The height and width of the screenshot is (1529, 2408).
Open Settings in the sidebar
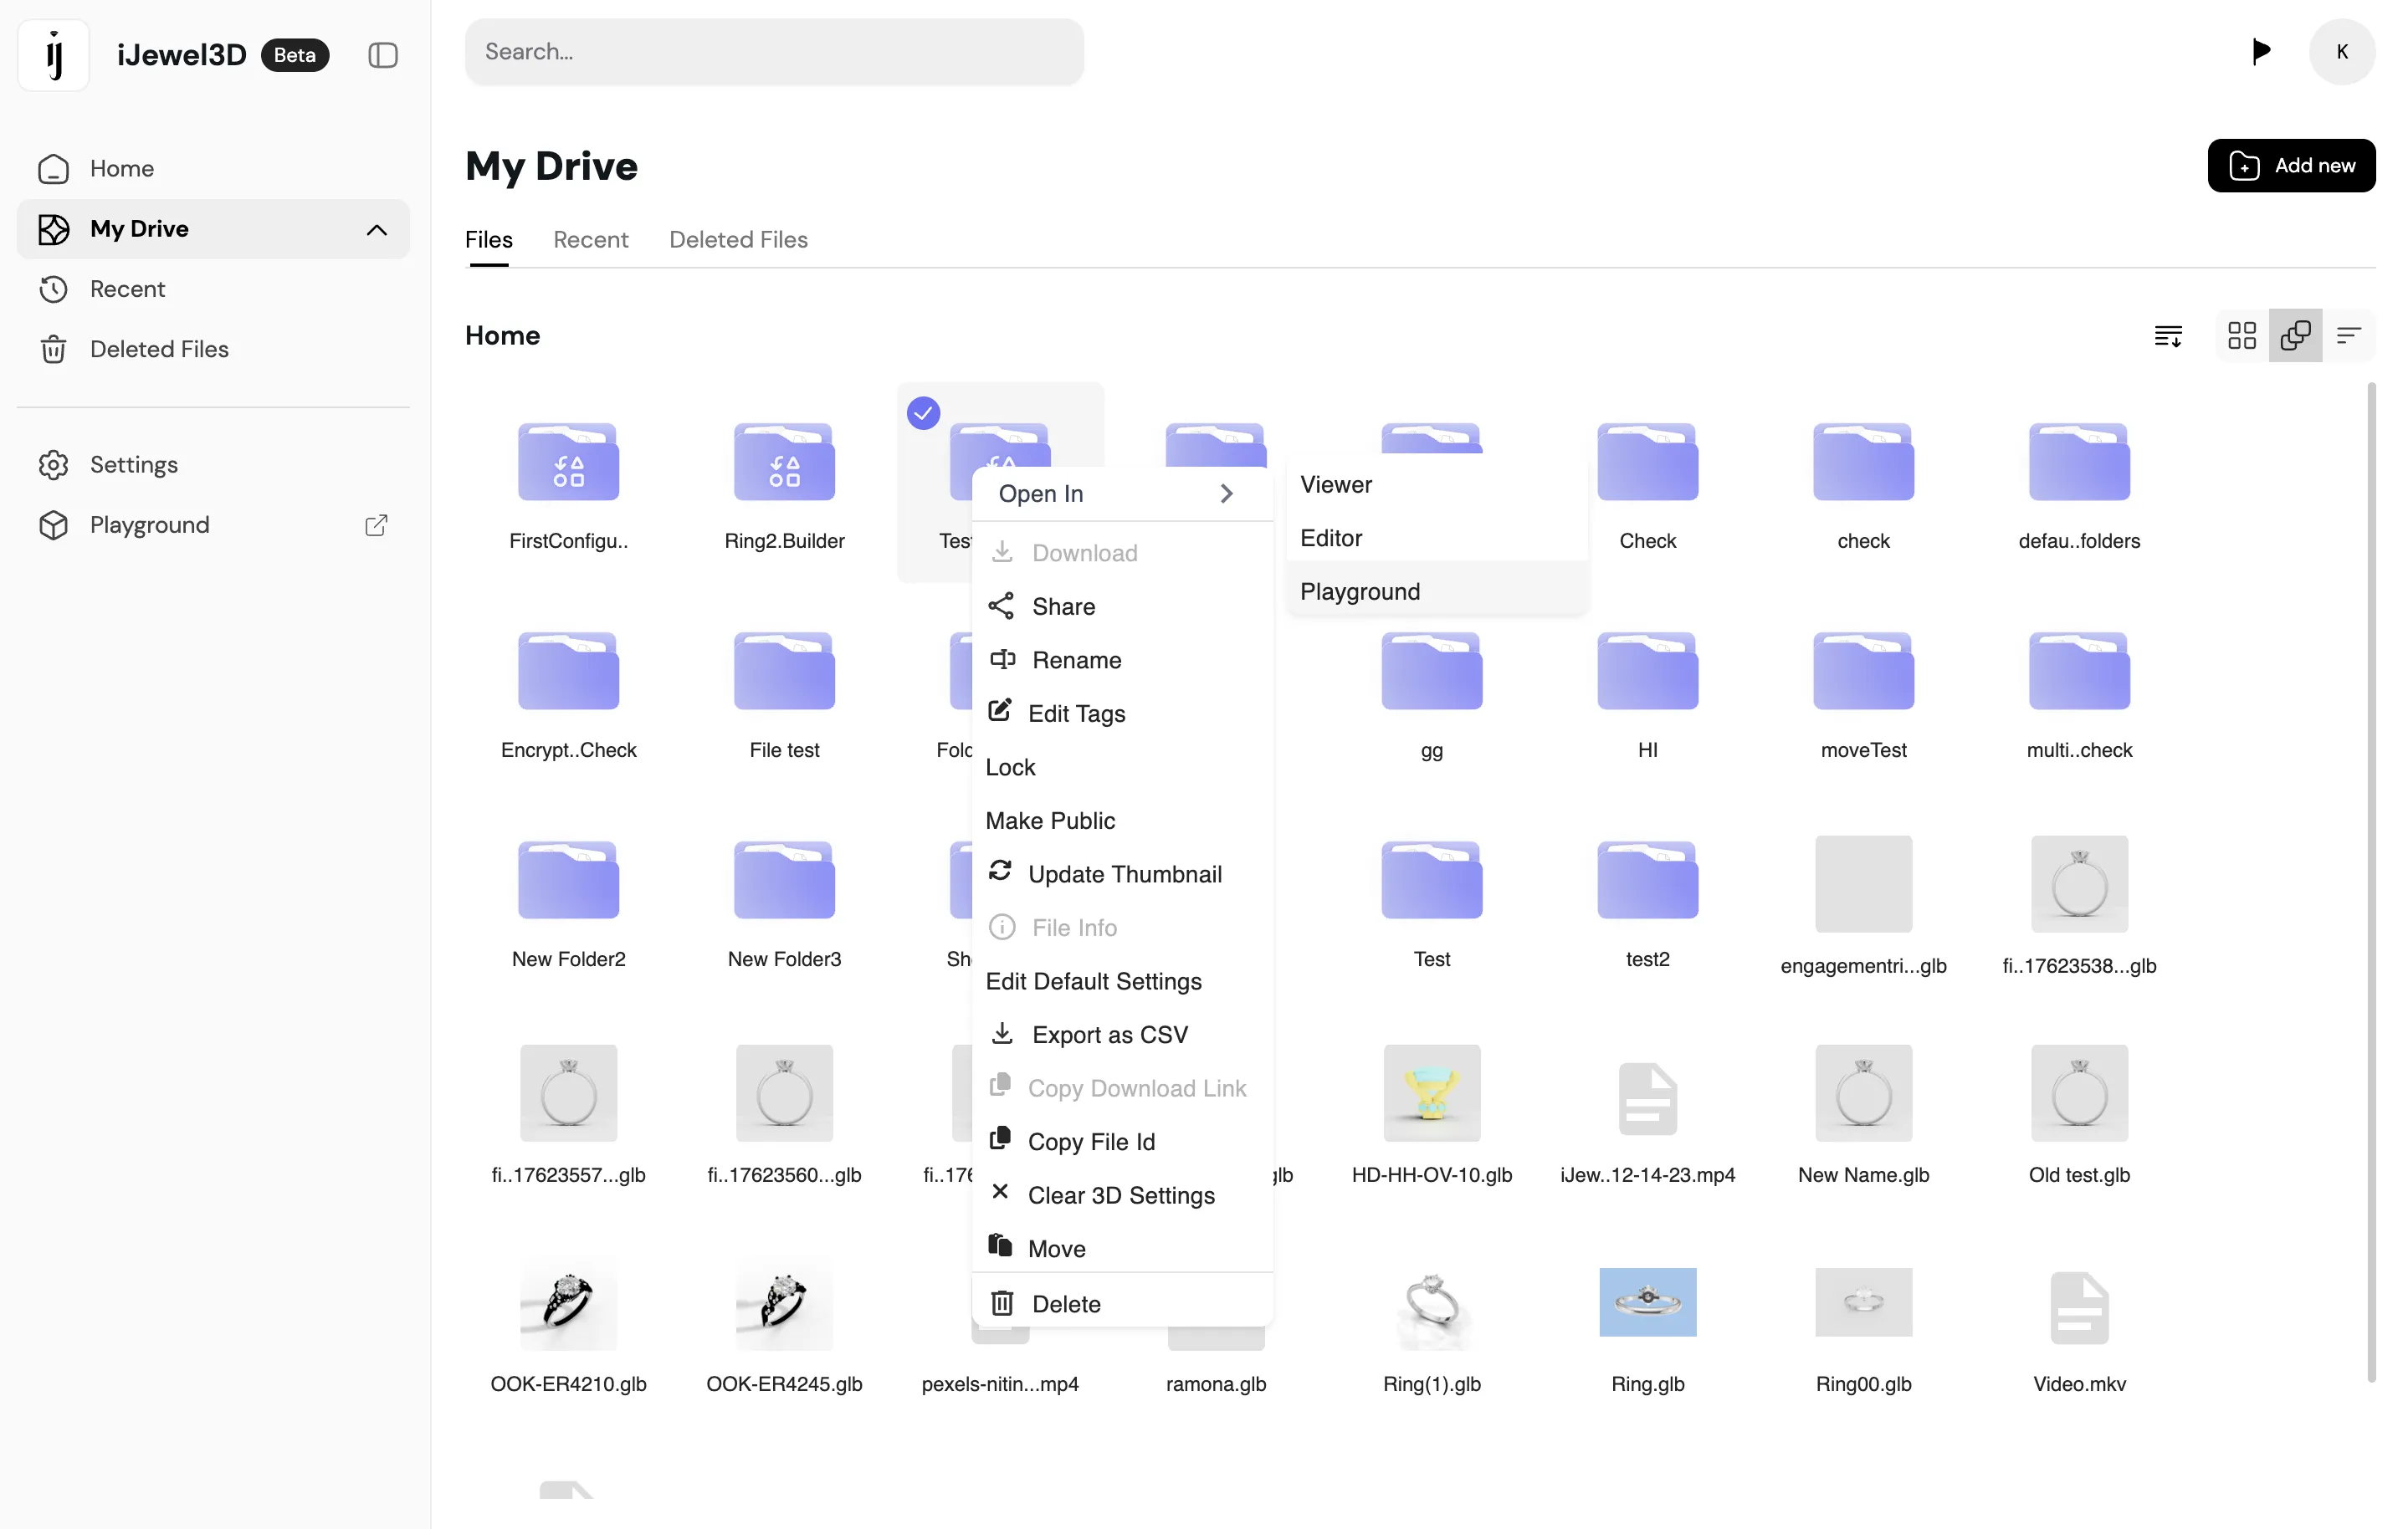click(x=133, y=464)
